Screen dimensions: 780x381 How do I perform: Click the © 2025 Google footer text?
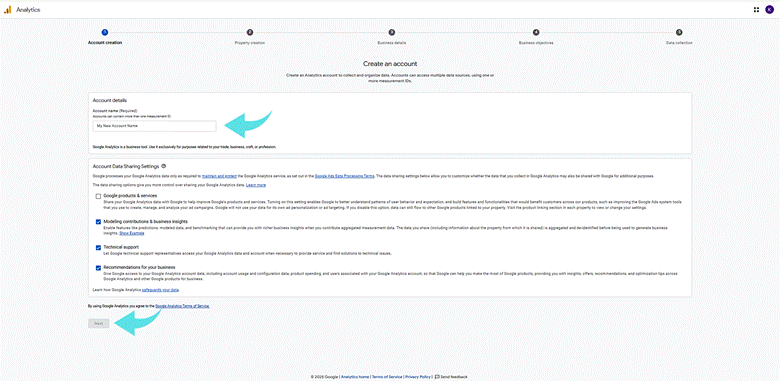(324, 377)
